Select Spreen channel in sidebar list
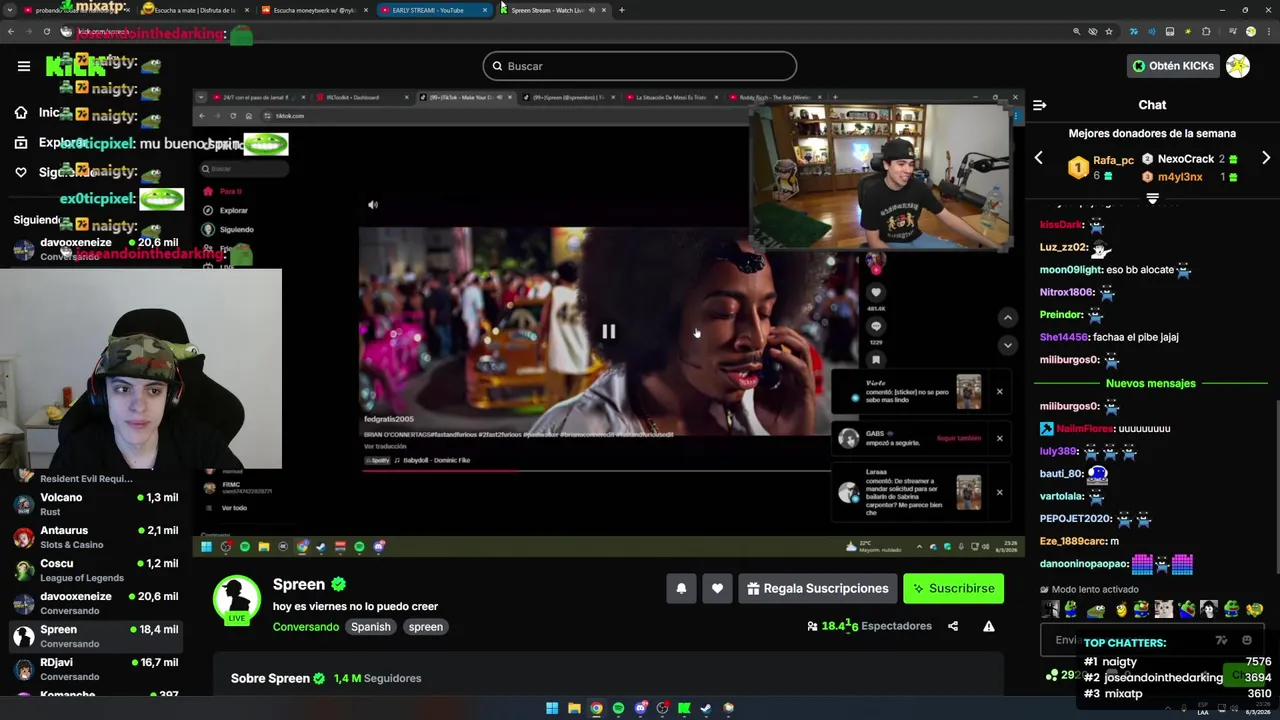Image resolution: width=1280 pixels, height=720 pixels. coord(95,636)
